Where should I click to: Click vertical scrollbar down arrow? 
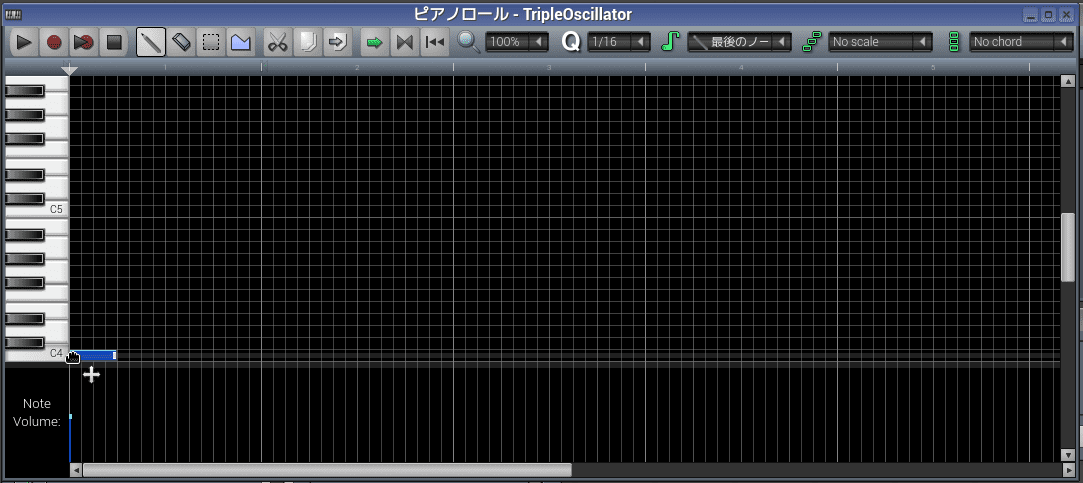pos(1068,455)
